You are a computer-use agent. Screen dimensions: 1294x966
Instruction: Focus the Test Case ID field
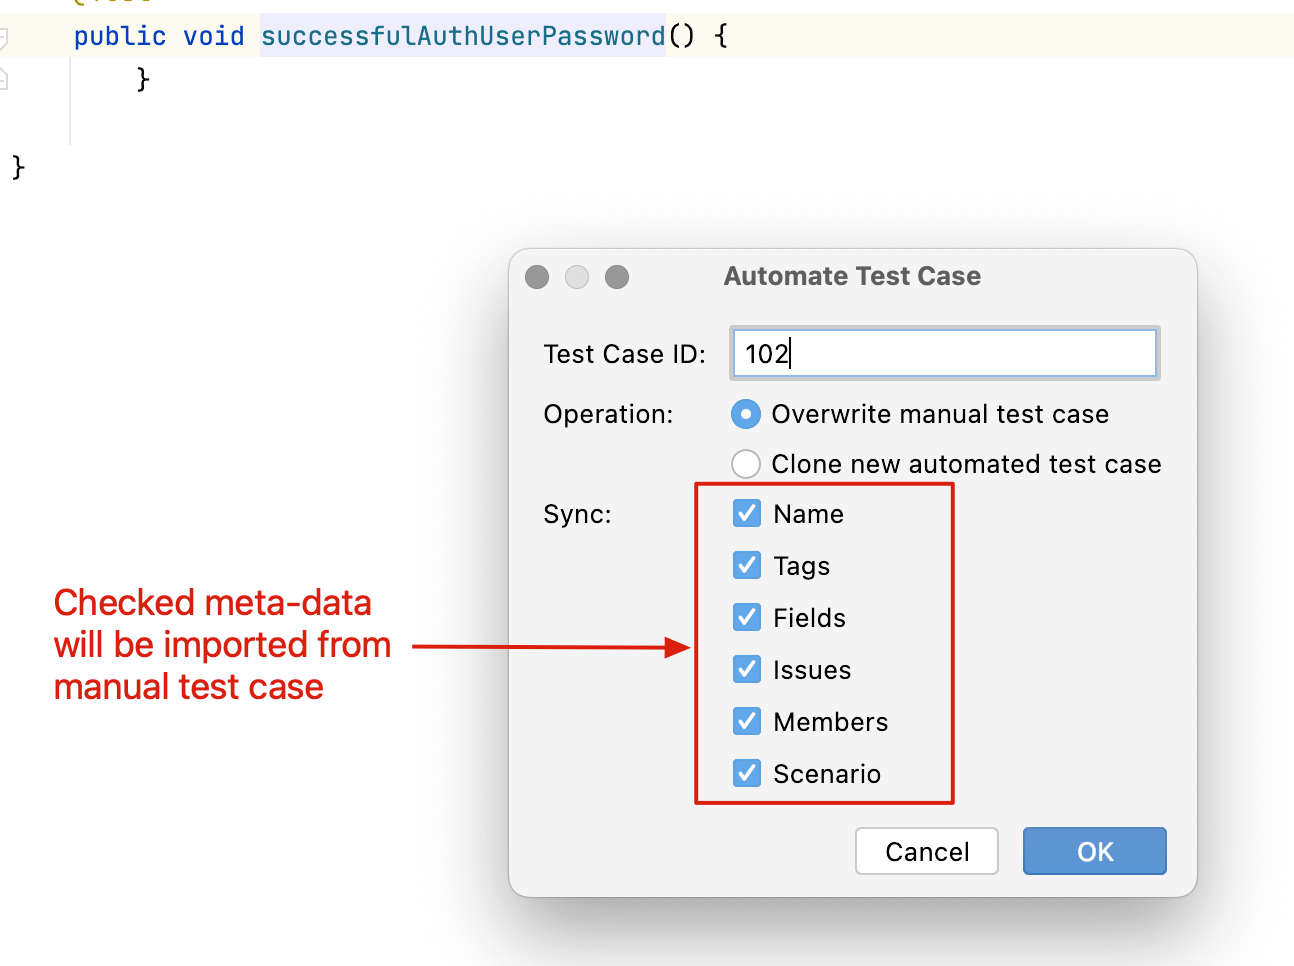tap(944, 354)
